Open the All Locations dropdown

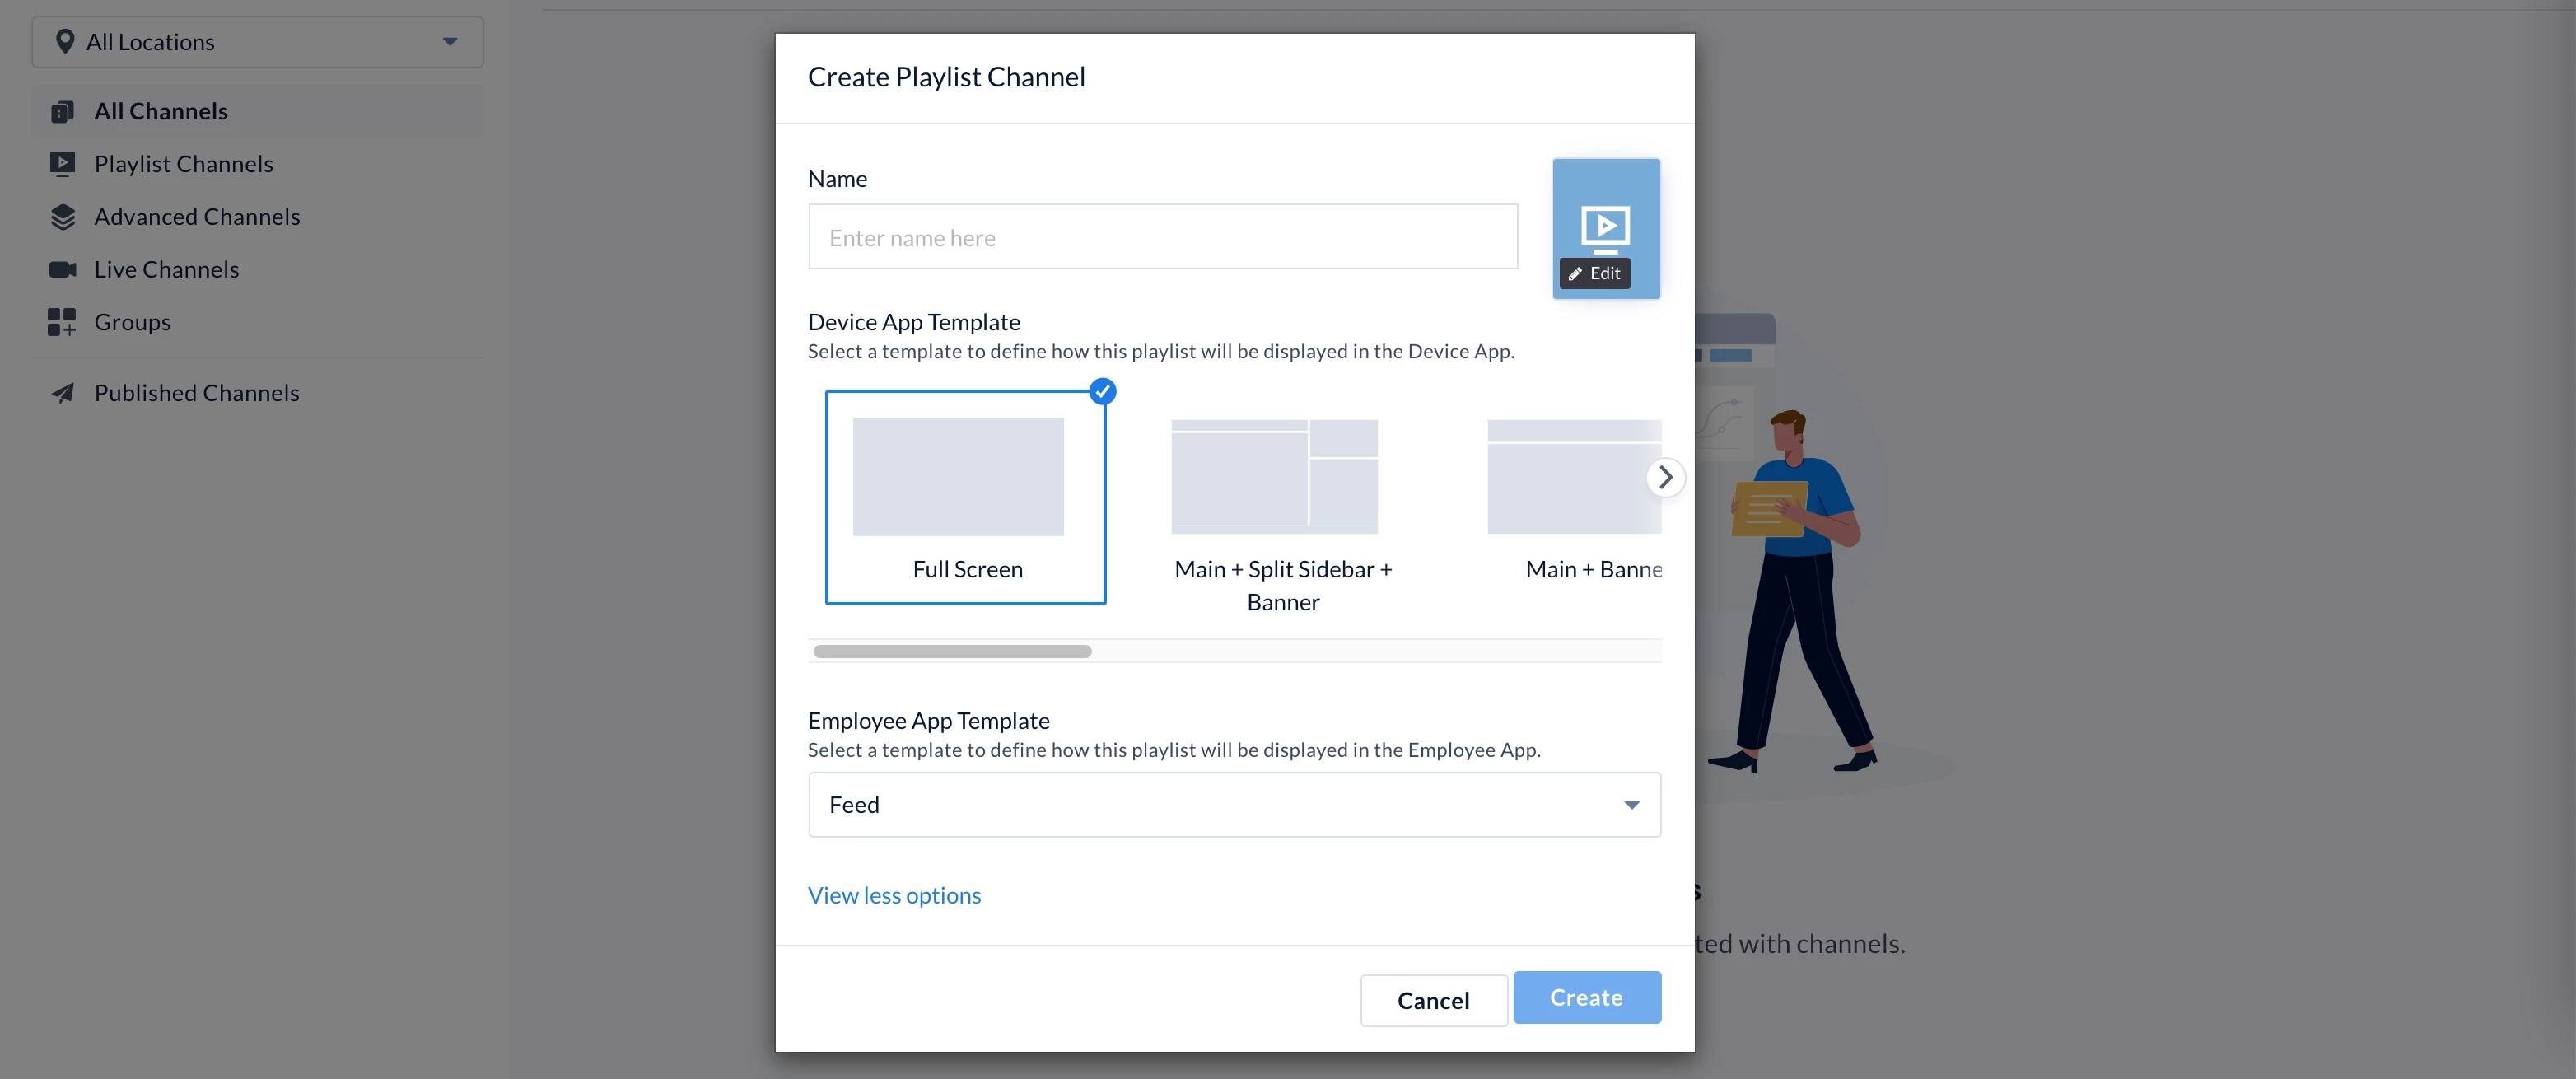point(258,42)
